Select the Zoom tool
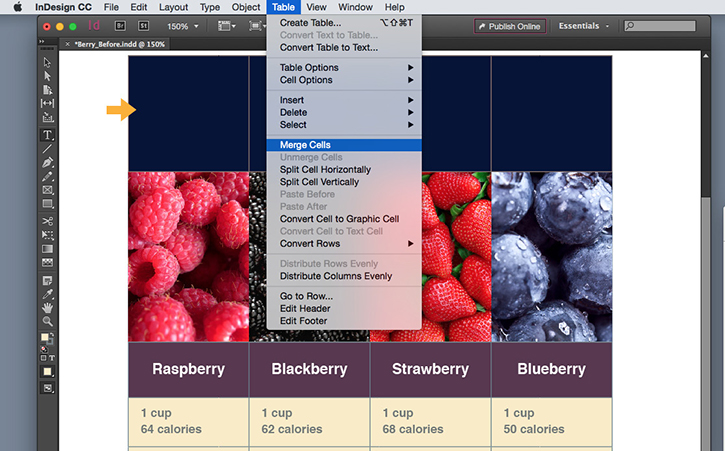725x451 pixels. (47, 321)
